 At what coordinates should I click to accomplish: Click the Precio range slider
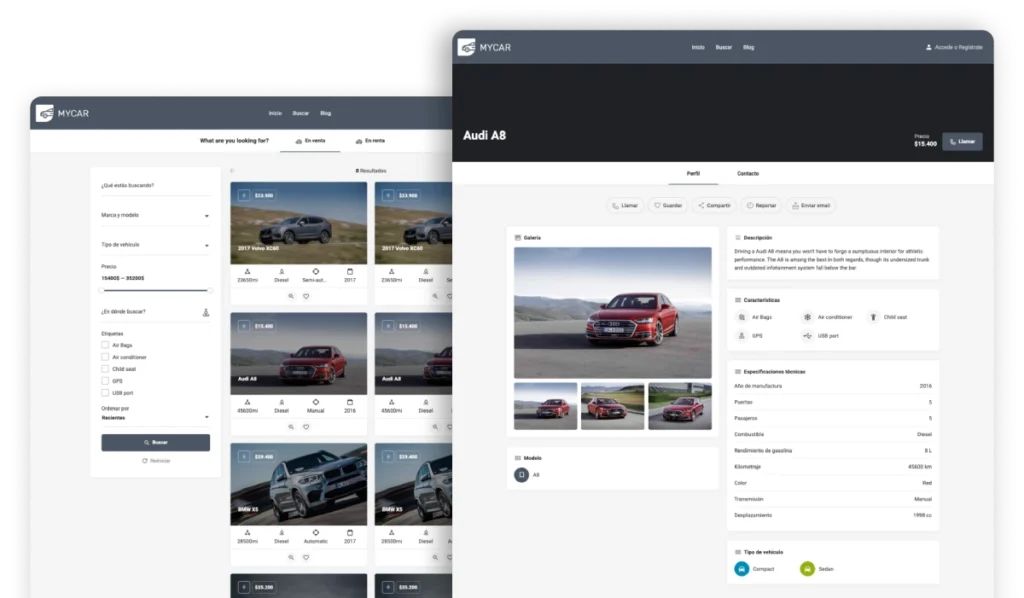[155, 290]
